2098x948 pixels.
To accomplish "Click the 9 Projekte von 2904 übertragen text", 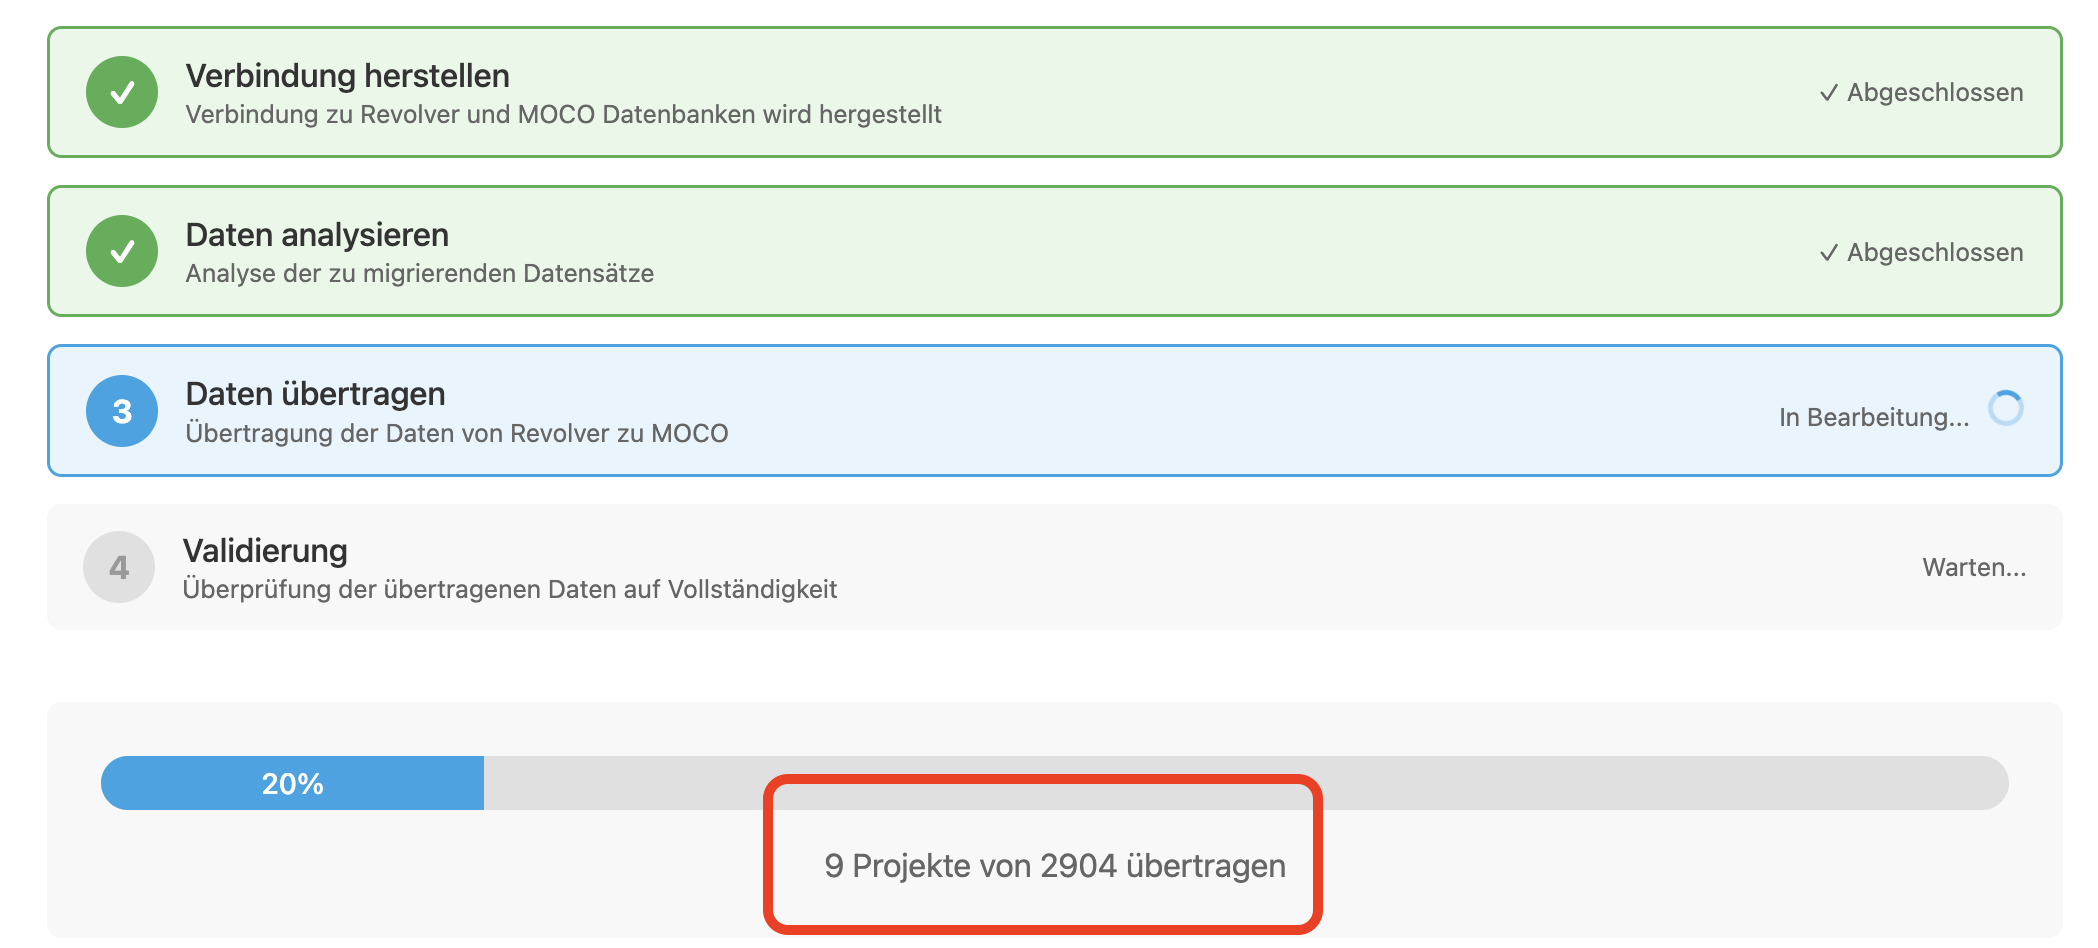I will [x=1054, y=866].
